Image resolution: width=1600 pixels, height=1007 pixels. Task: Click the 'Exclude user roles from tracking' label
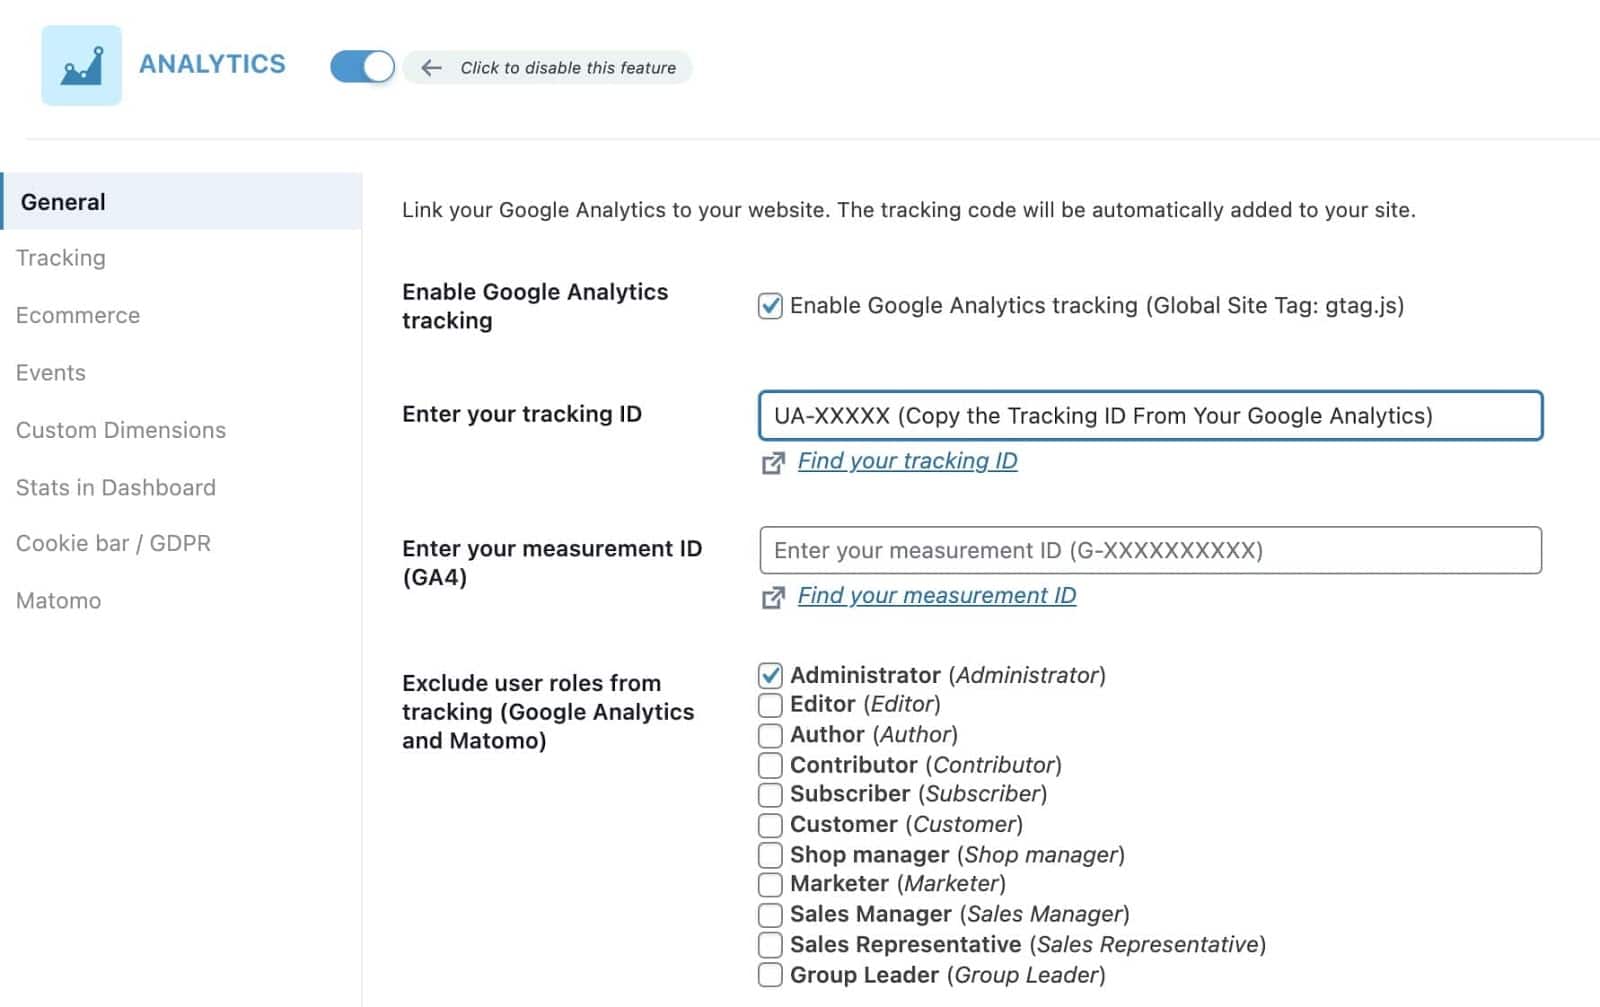click(x=548, y=712)
